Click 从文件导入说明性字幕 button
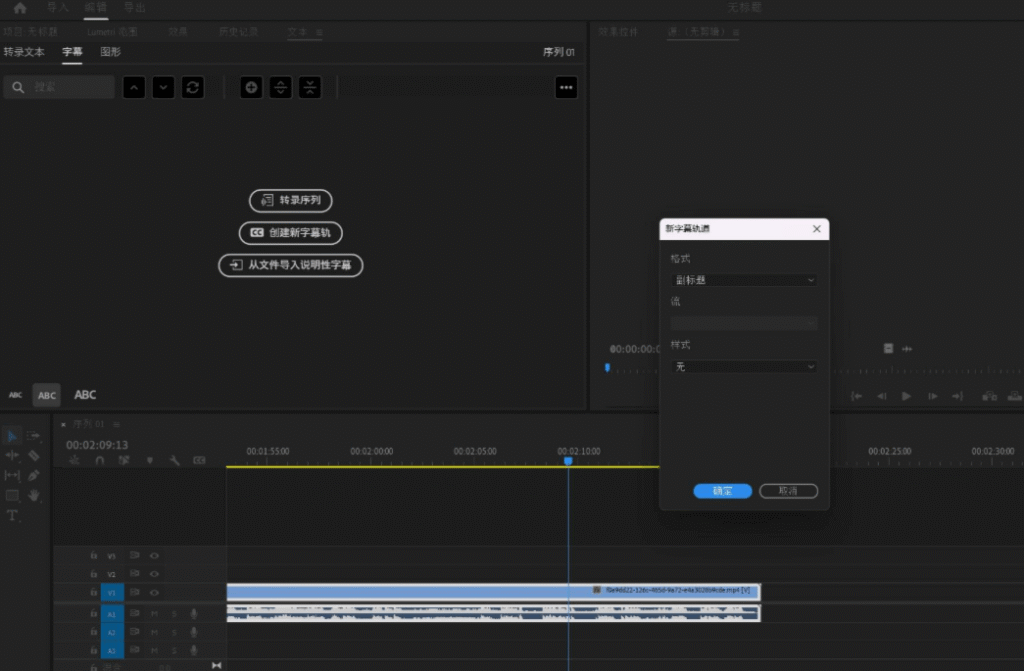 point(291,265)
